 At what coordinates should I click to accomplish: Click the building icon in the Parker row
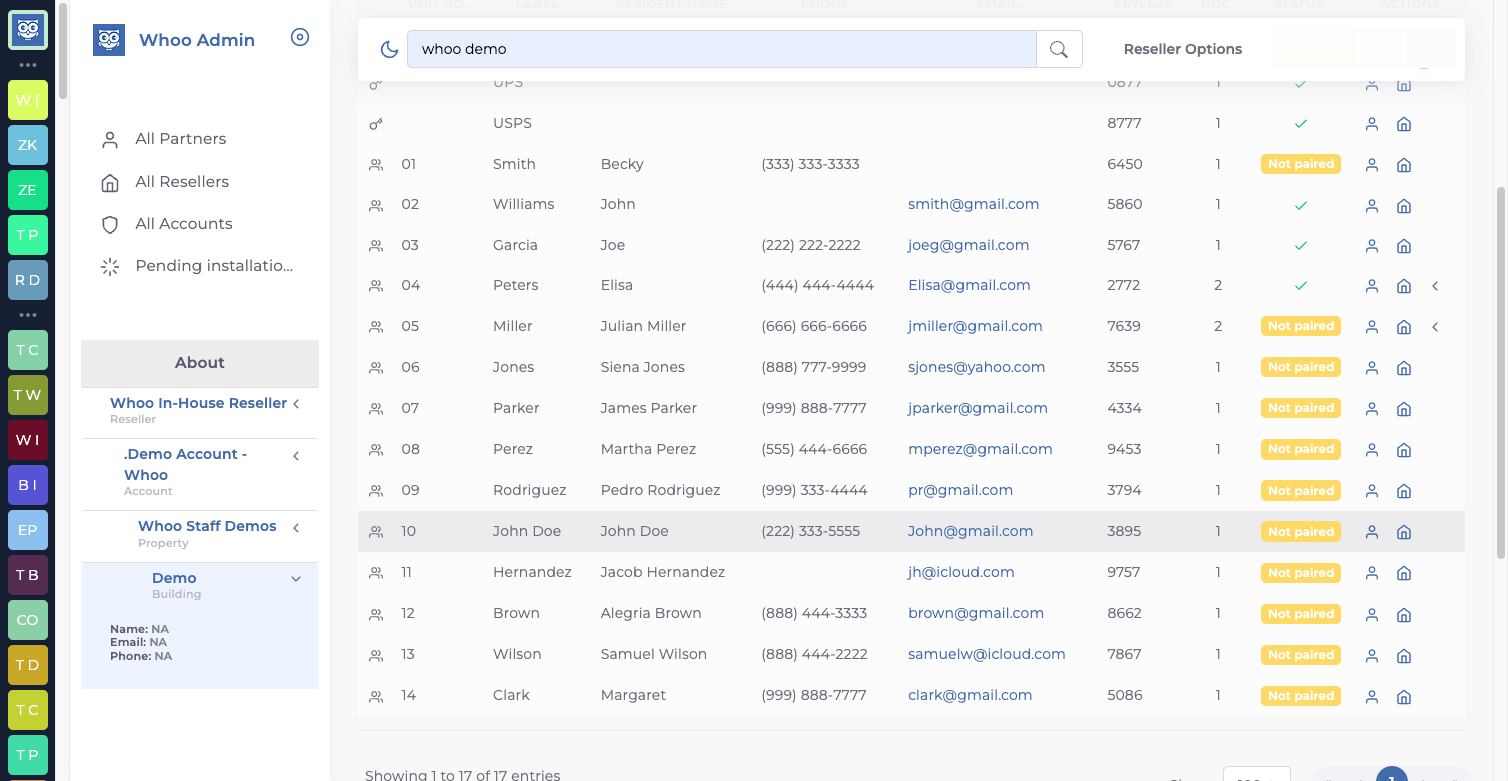pyautogui.click(x=1404, y=409)
